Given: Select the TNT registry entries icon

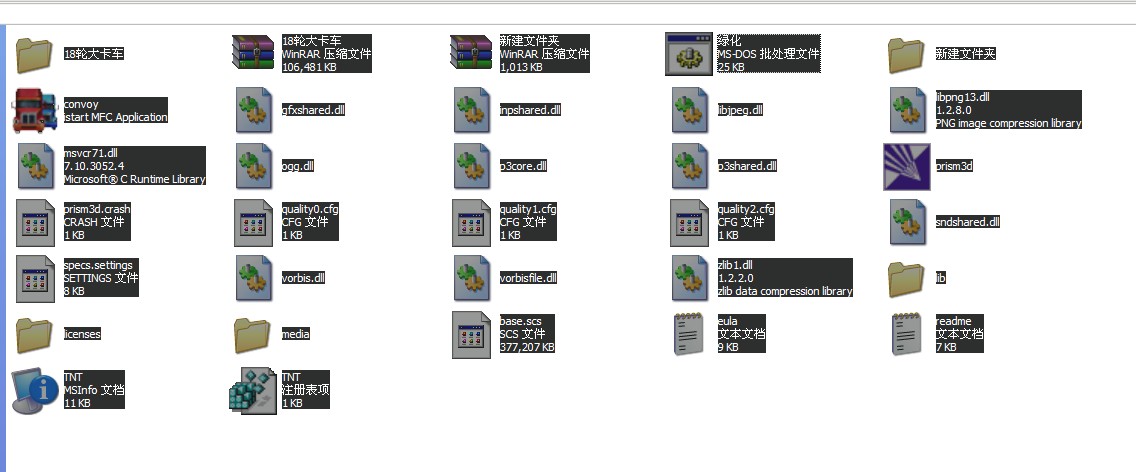Looking at the screenshot, I should tap(253, 391).
